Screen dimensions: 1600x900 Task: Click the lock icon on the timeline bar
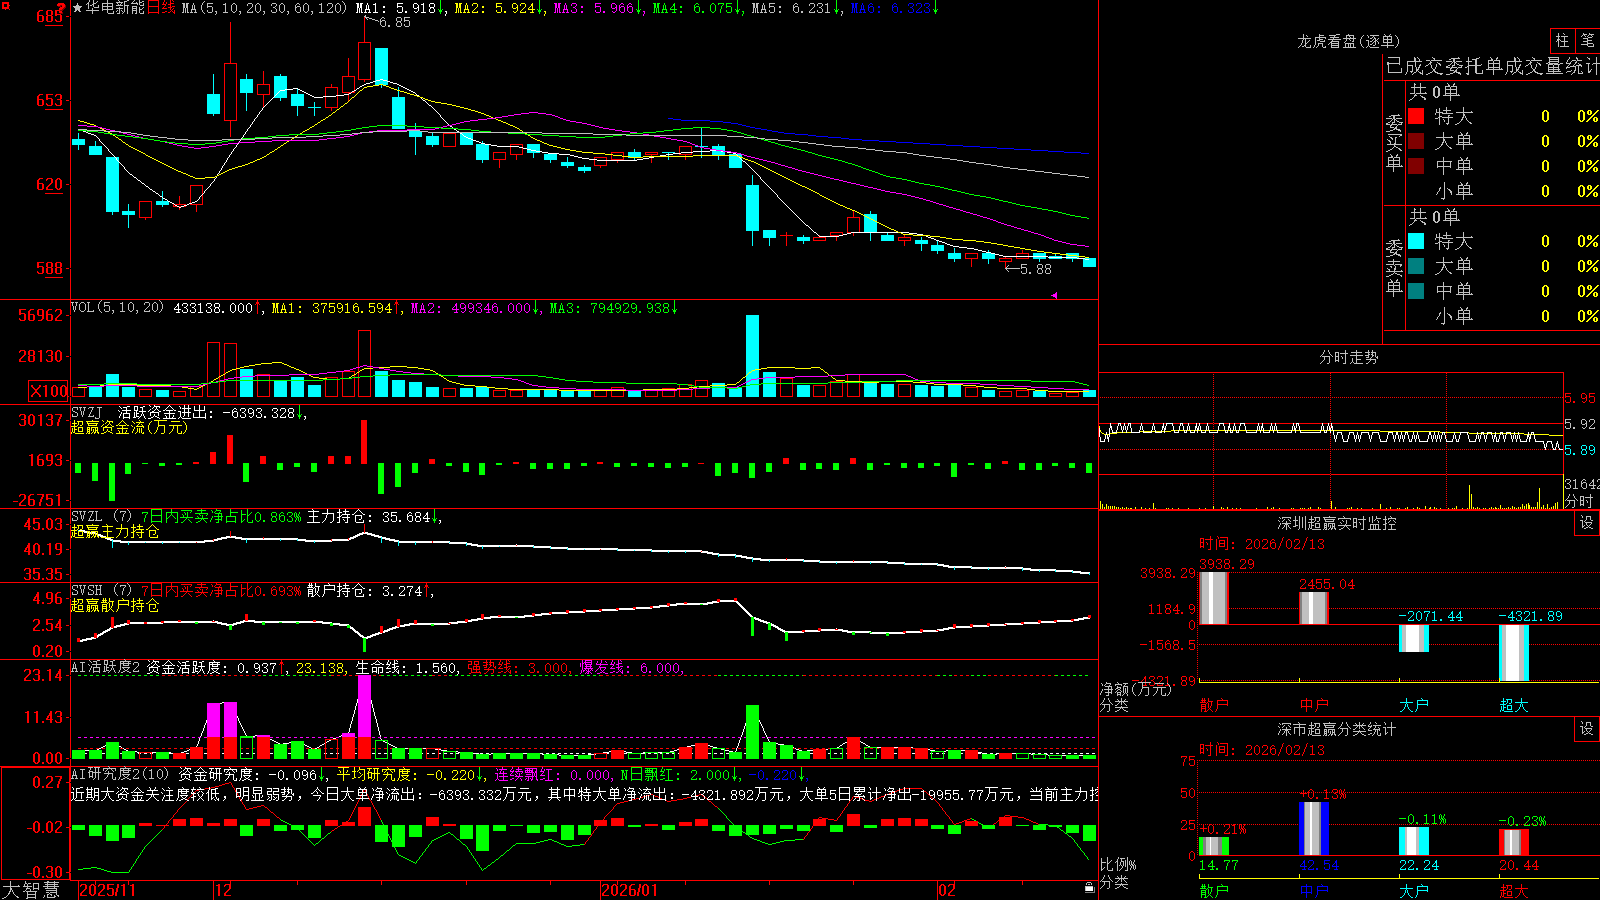tap(1089, 888)
